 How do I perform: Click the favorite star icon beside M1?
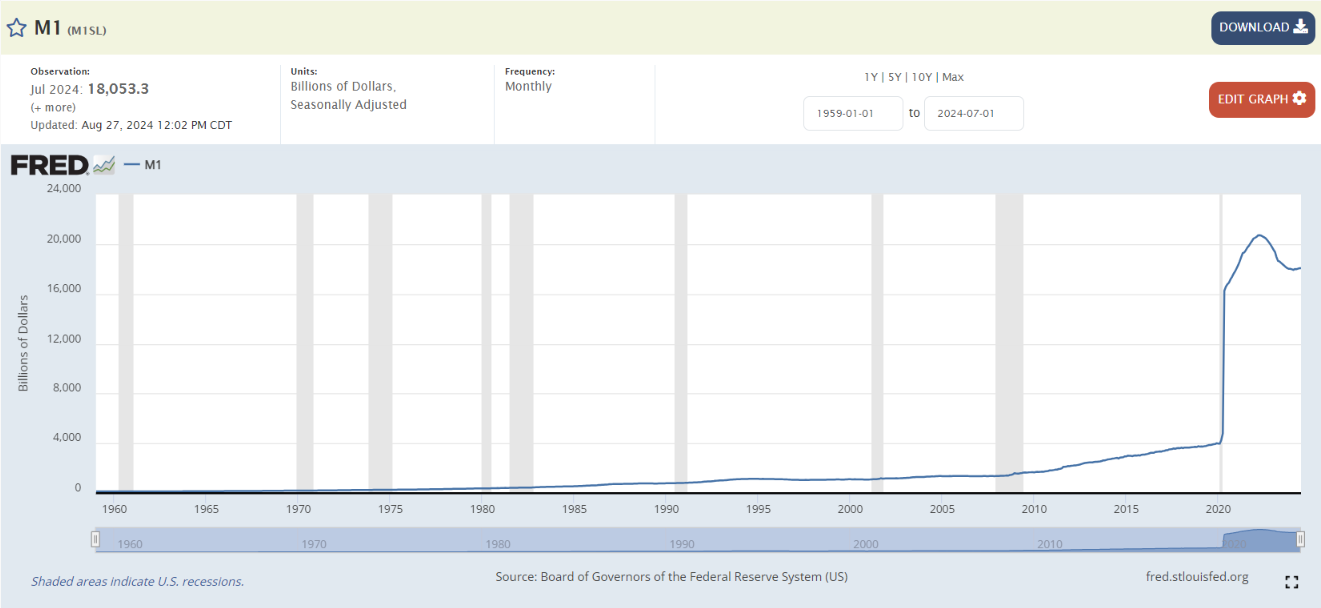[x=16, y=28]
